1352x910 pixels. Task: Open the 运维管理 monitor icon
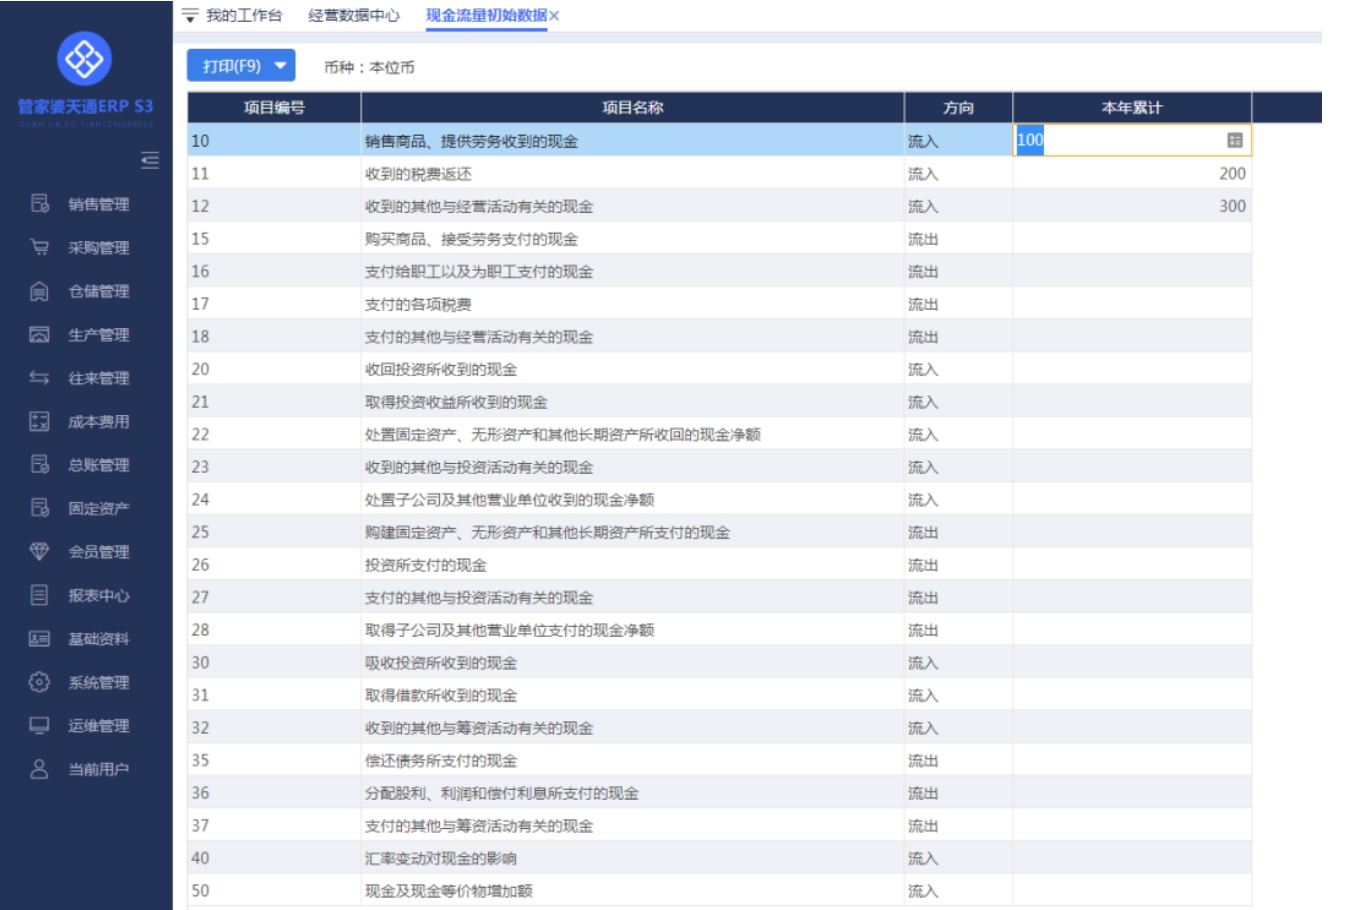[x=39, y=725]
